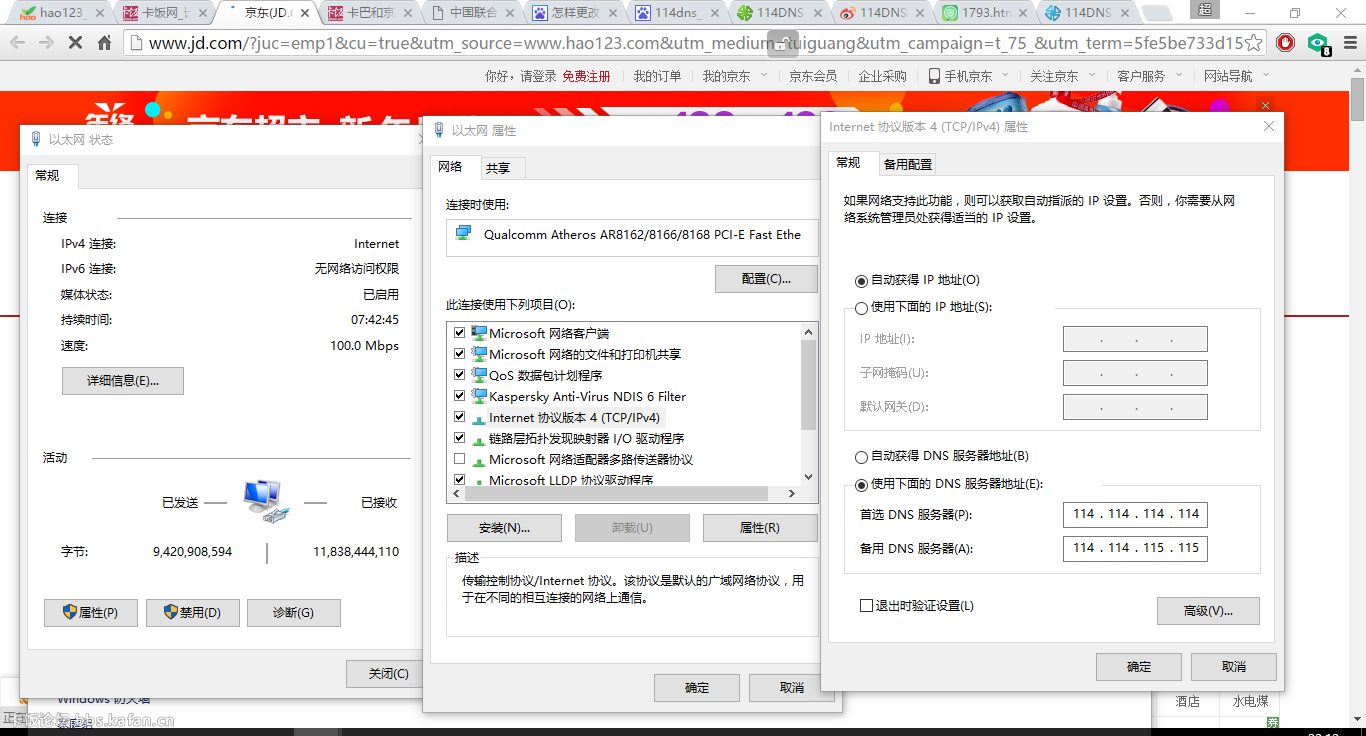This screenshot has height=736, width=1366.
Task: Open the 备用配置 tab in IPv4 properties
Action: point(907,164)
